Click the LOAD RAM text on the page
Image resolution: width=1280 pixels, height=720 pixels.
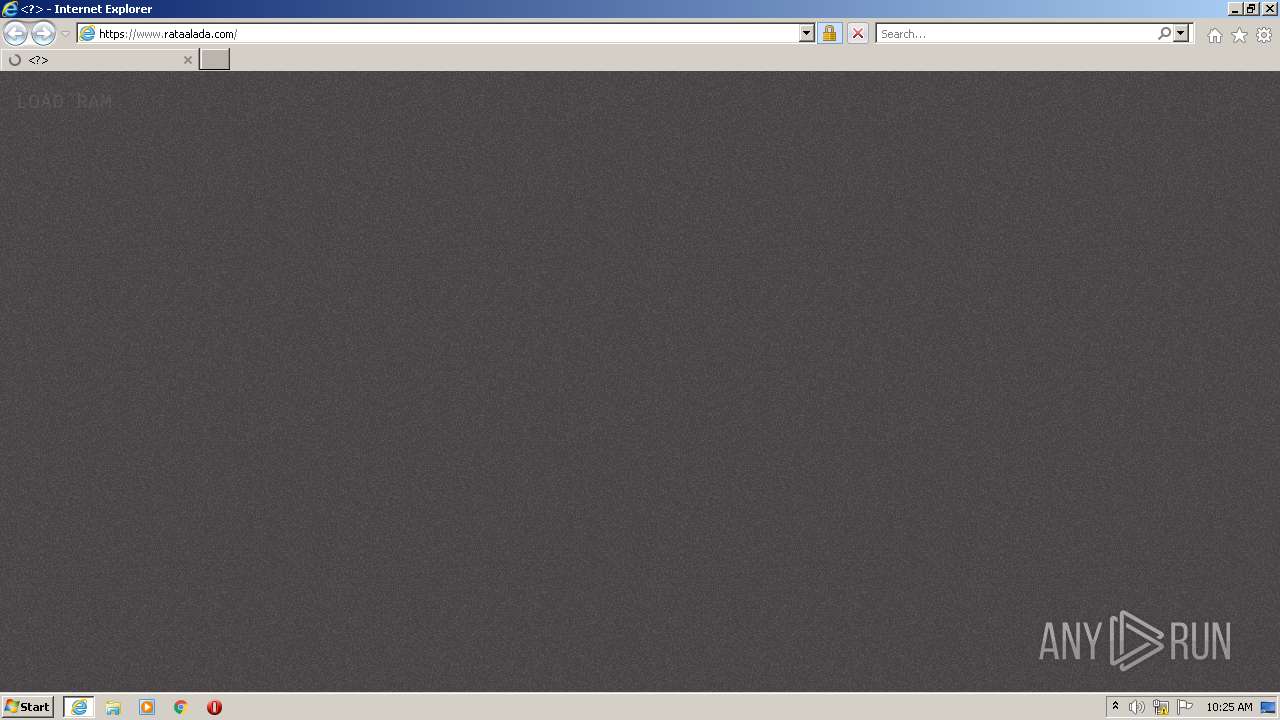64,101
